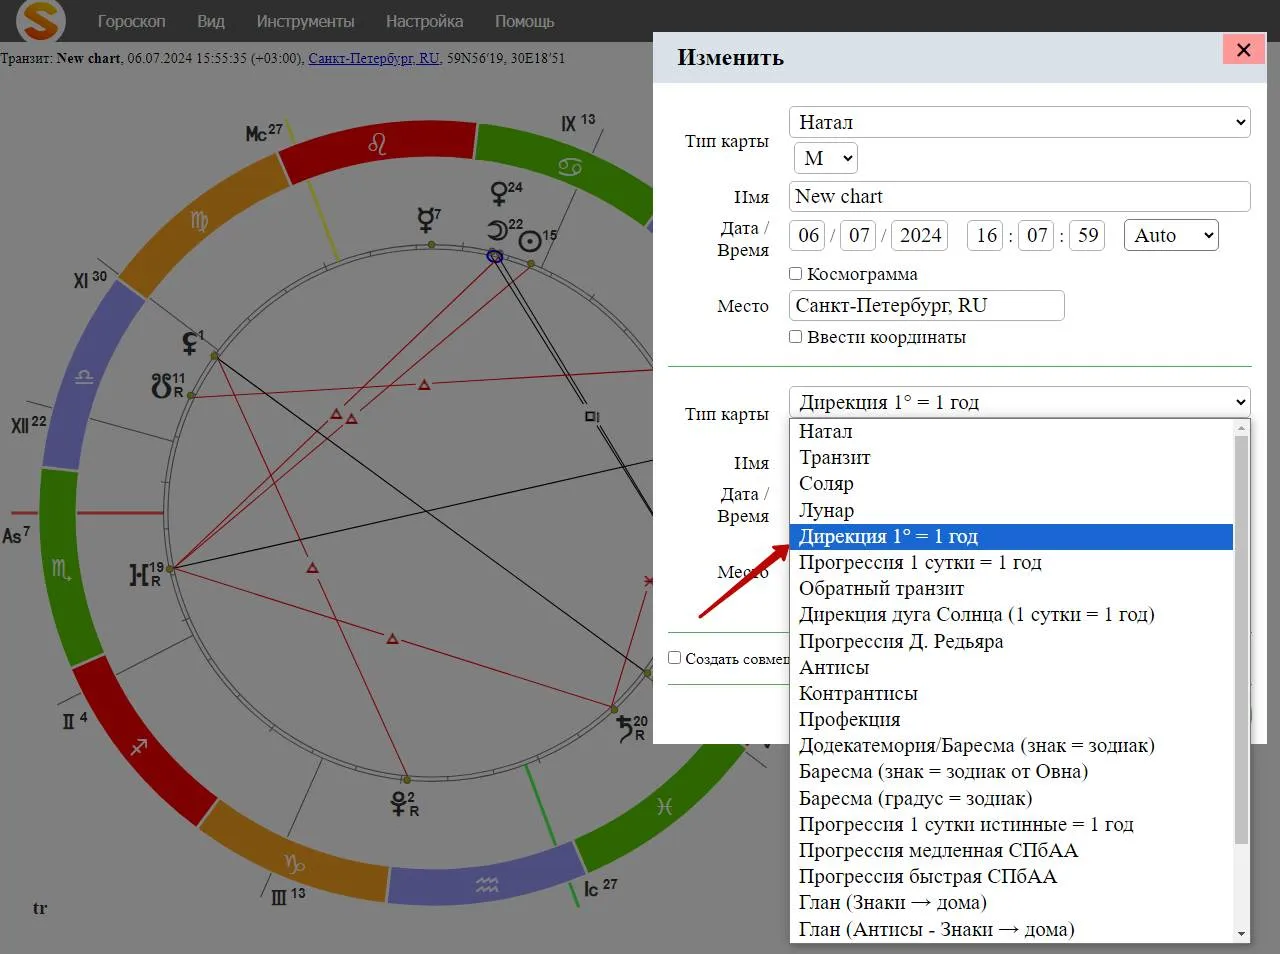Image resolution: width=1280 pixels, height=954 pixels.
Task: Click the Cancer sign on the zodiac wheel
Action: pyautogui.click(x=569, y=165)
